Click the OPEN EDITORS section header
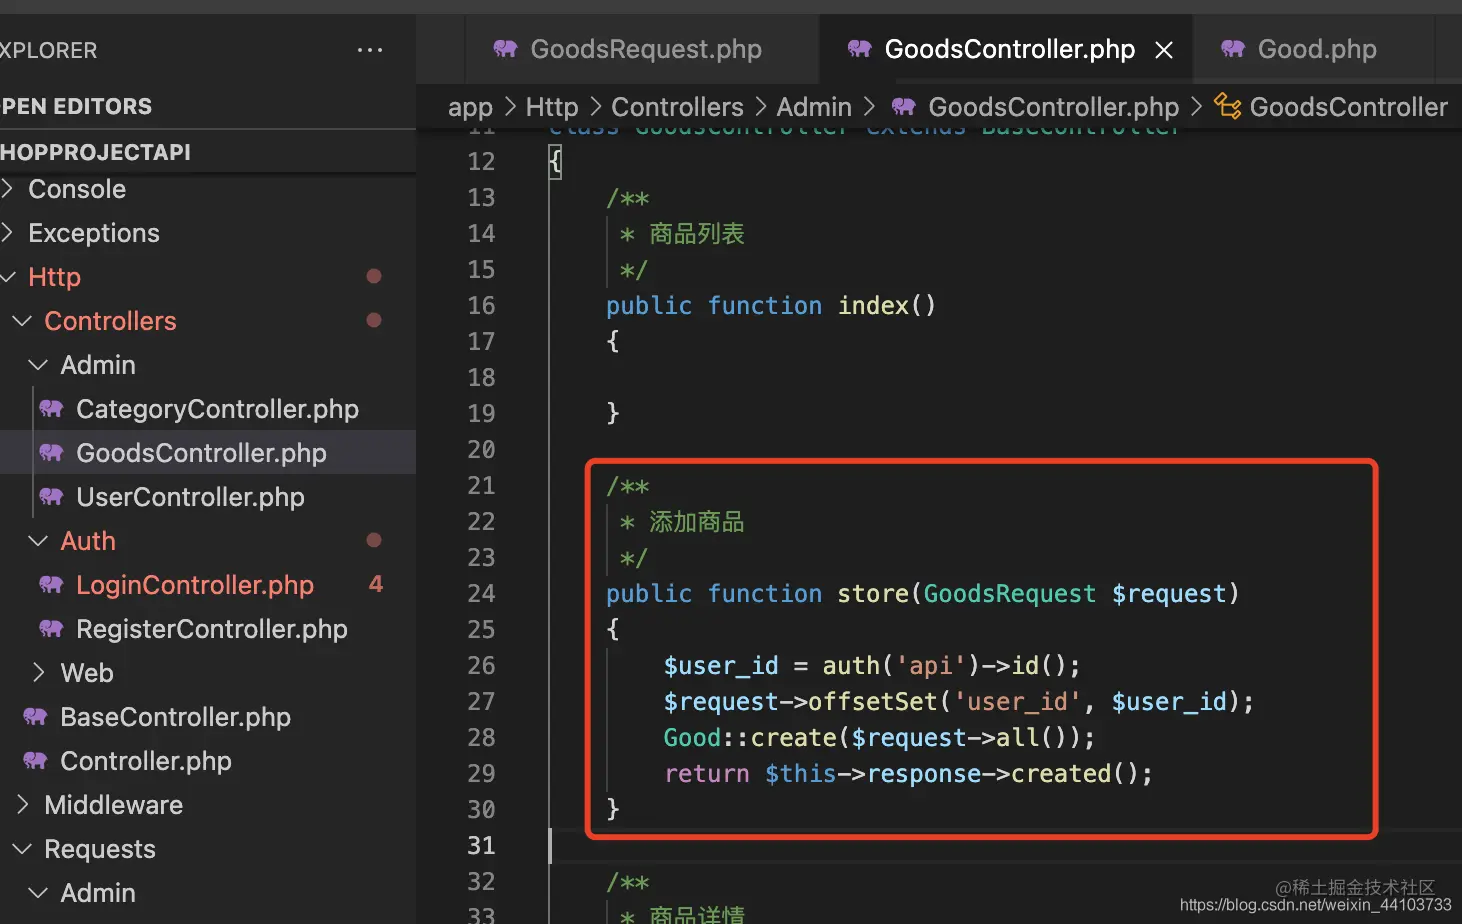 coord(208,106)
